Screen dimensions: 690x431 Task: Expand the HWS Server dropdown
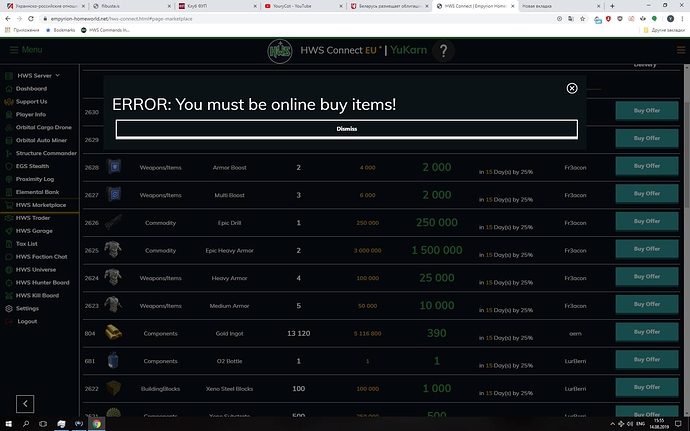38,76
